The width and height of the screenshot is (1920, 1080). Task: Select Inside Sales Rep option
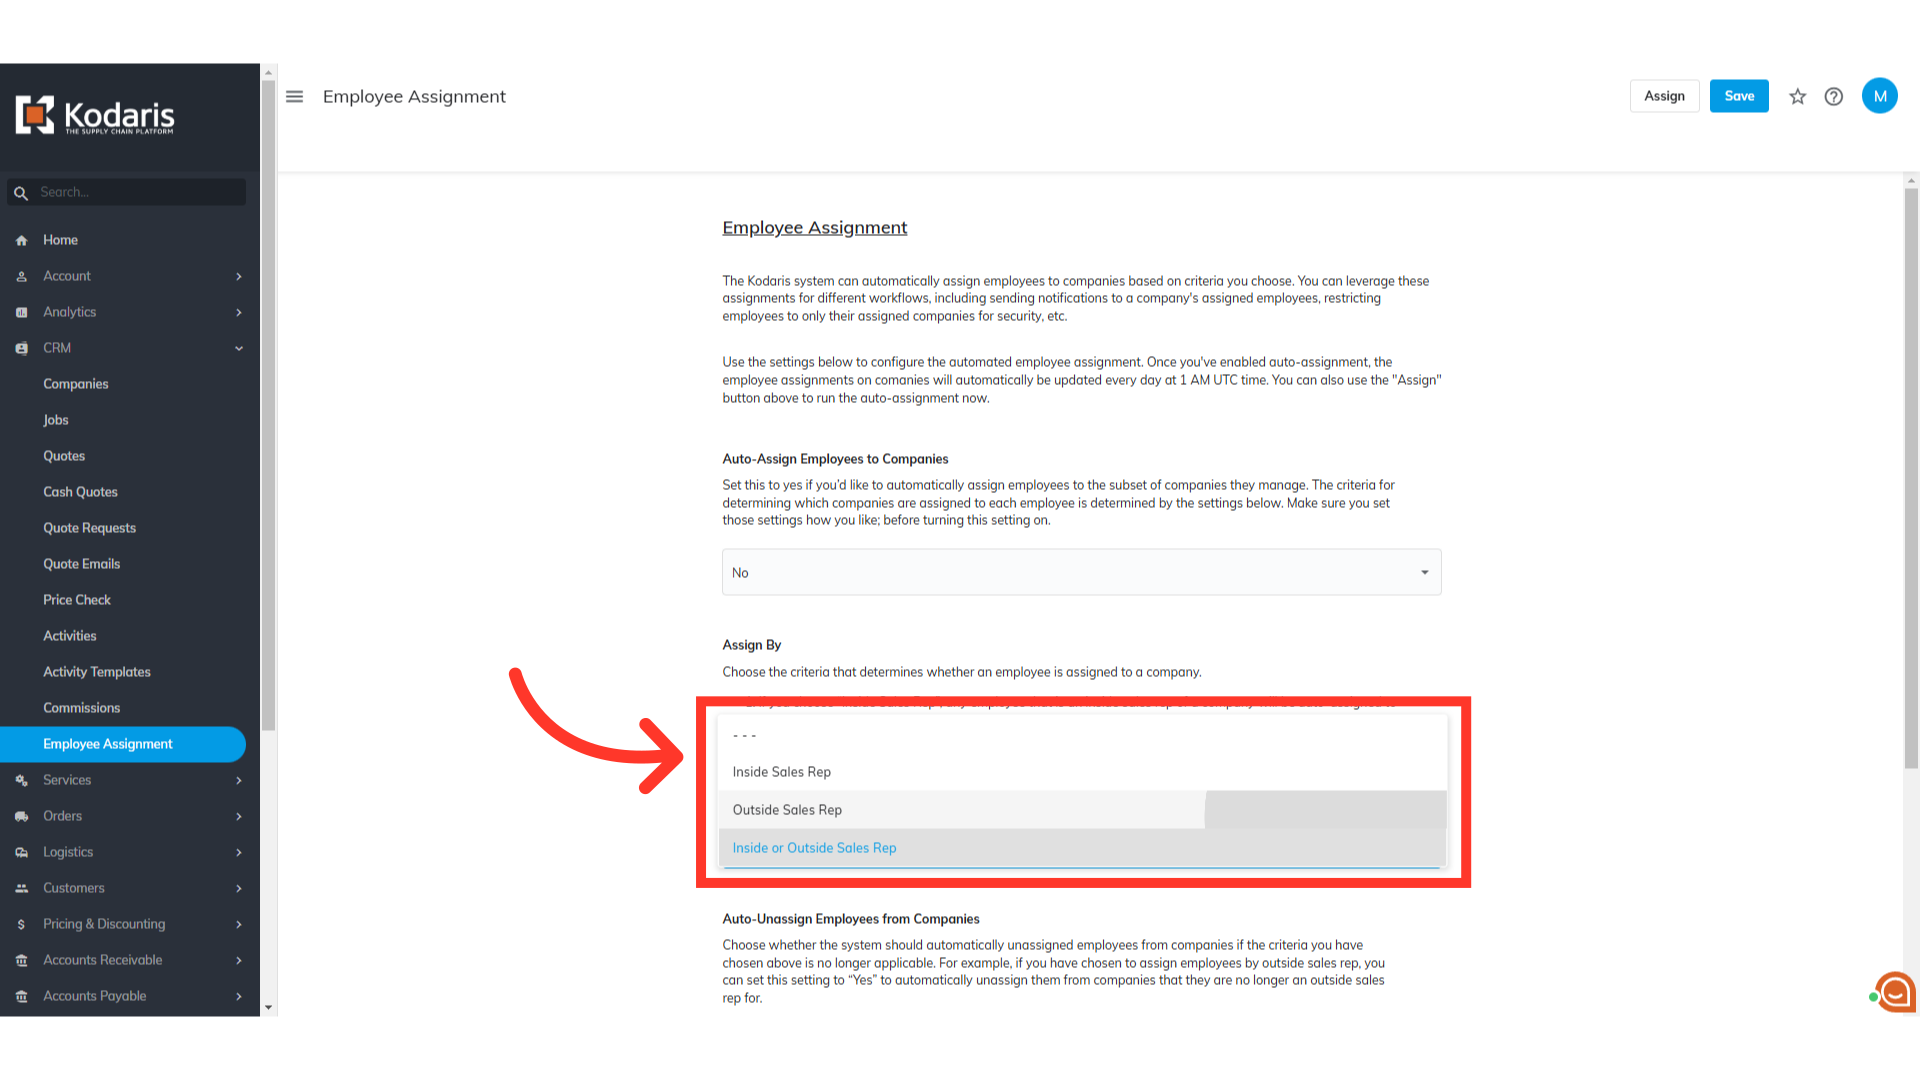pyautogui.click(x=1082, y=772)
